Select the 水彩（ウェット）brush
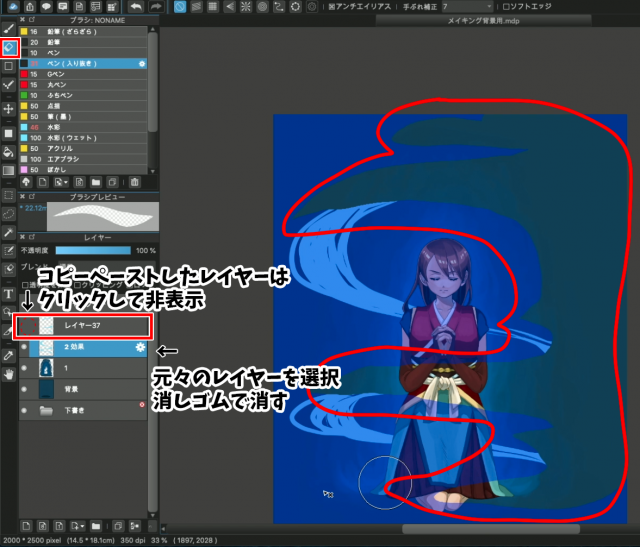This screenshot has height=547, width=640. (84, 138)
